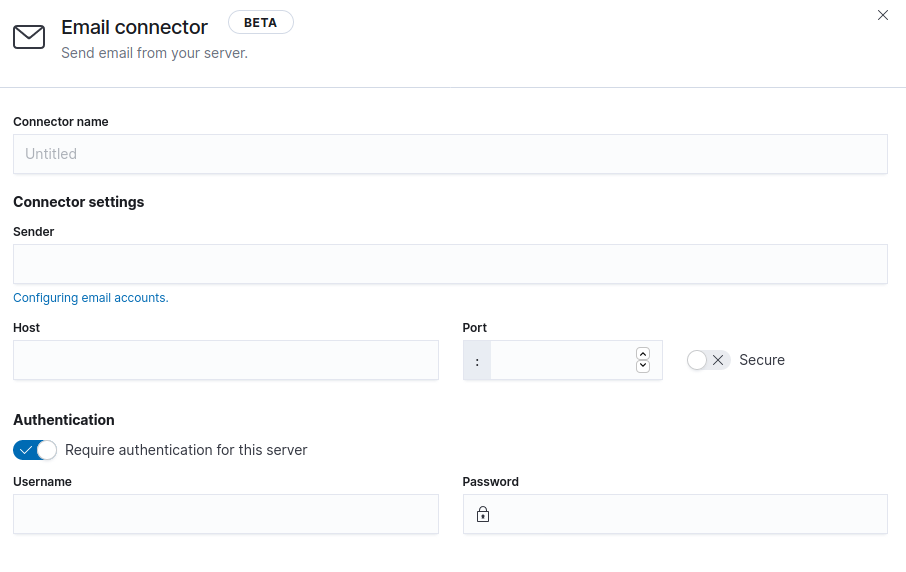Click the Email connector title
906x572 pixels.
point(134,27)
